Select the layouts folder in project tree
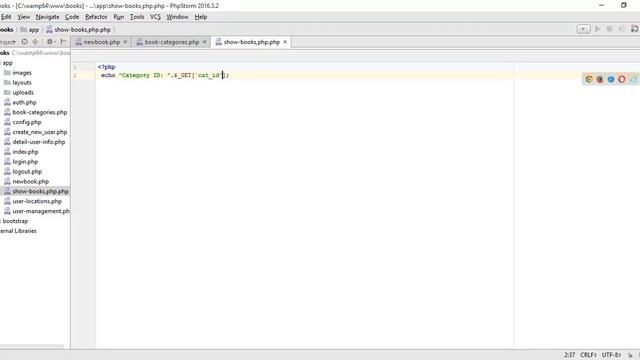The image size is (640, 360). pyautogui.click(x=22, y=82)
